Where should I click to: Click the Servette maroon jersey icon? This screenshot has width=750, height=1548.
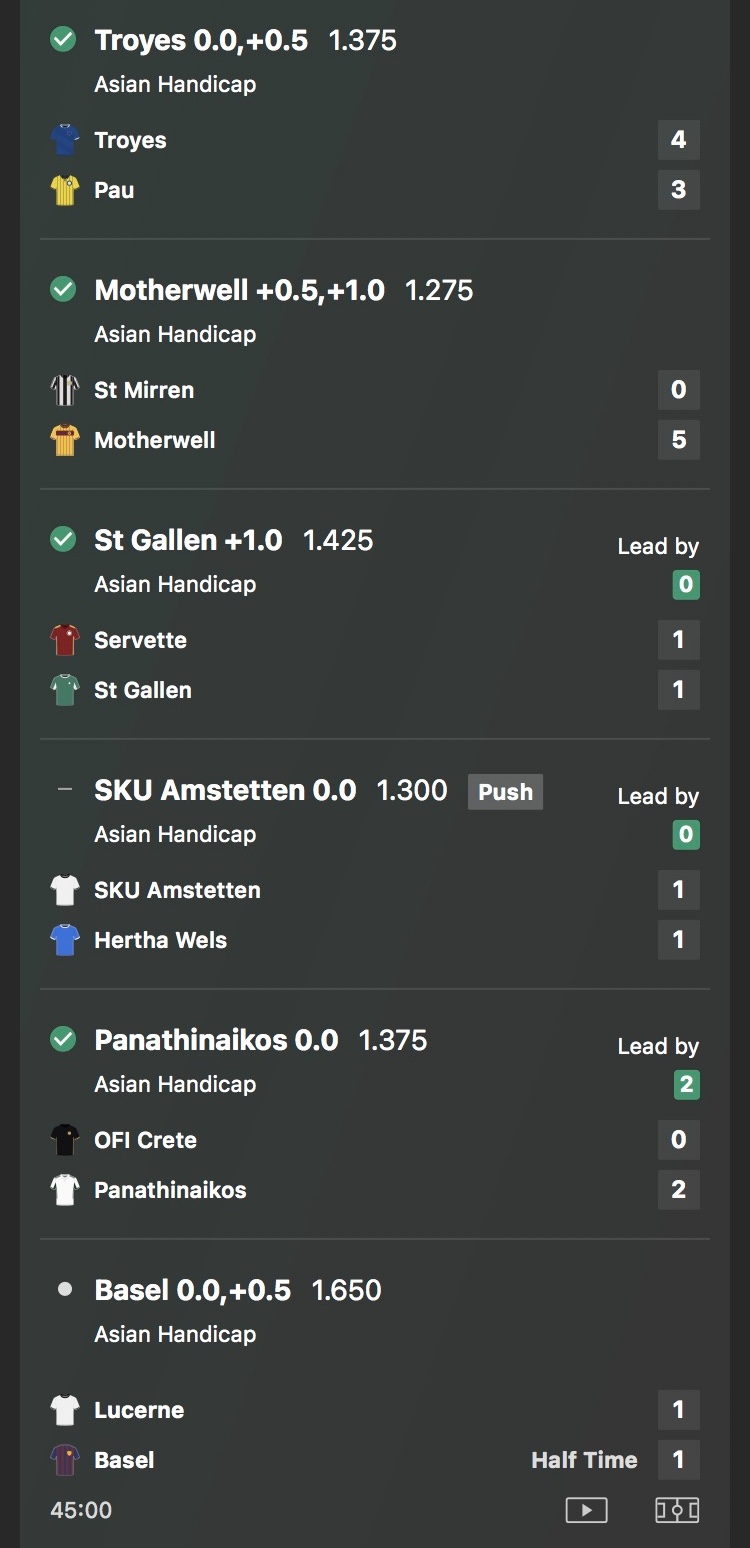point(65,640)
